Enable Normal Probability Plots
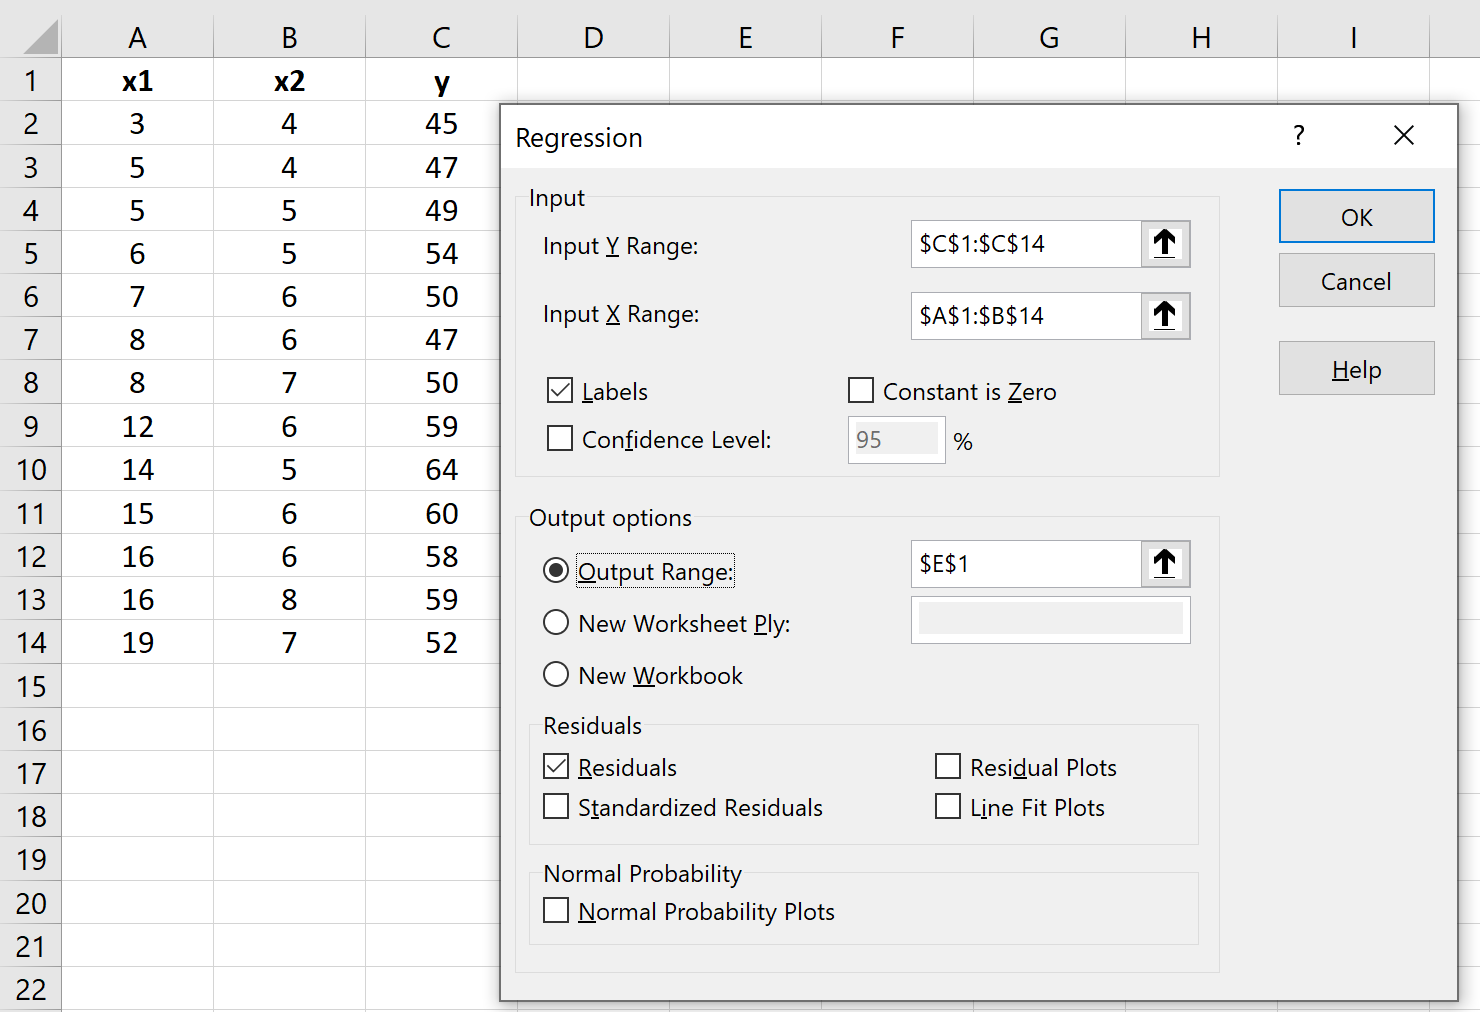Image resolution: width=1480 pixels, height=1012 pixels. point(556,911)
